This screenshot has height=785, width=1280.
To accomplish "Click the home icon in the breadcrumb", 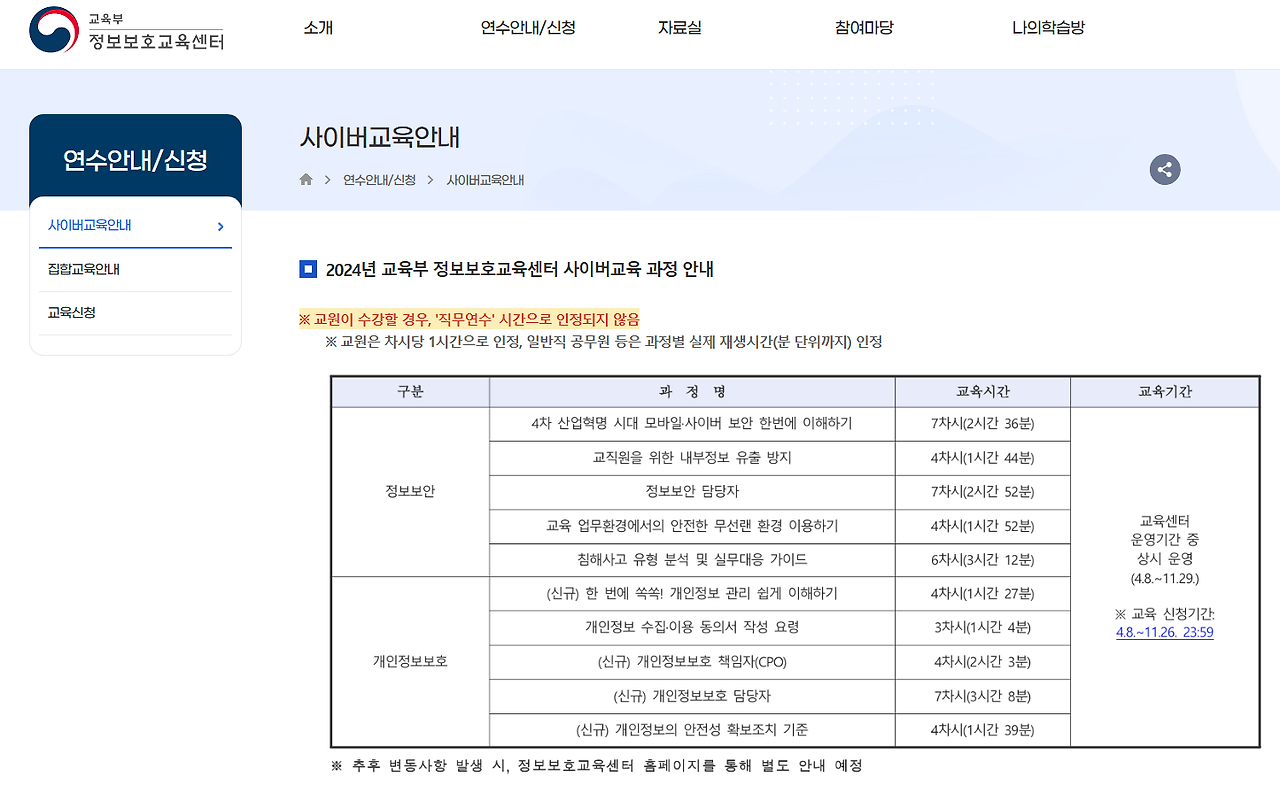I will [306, 179].
